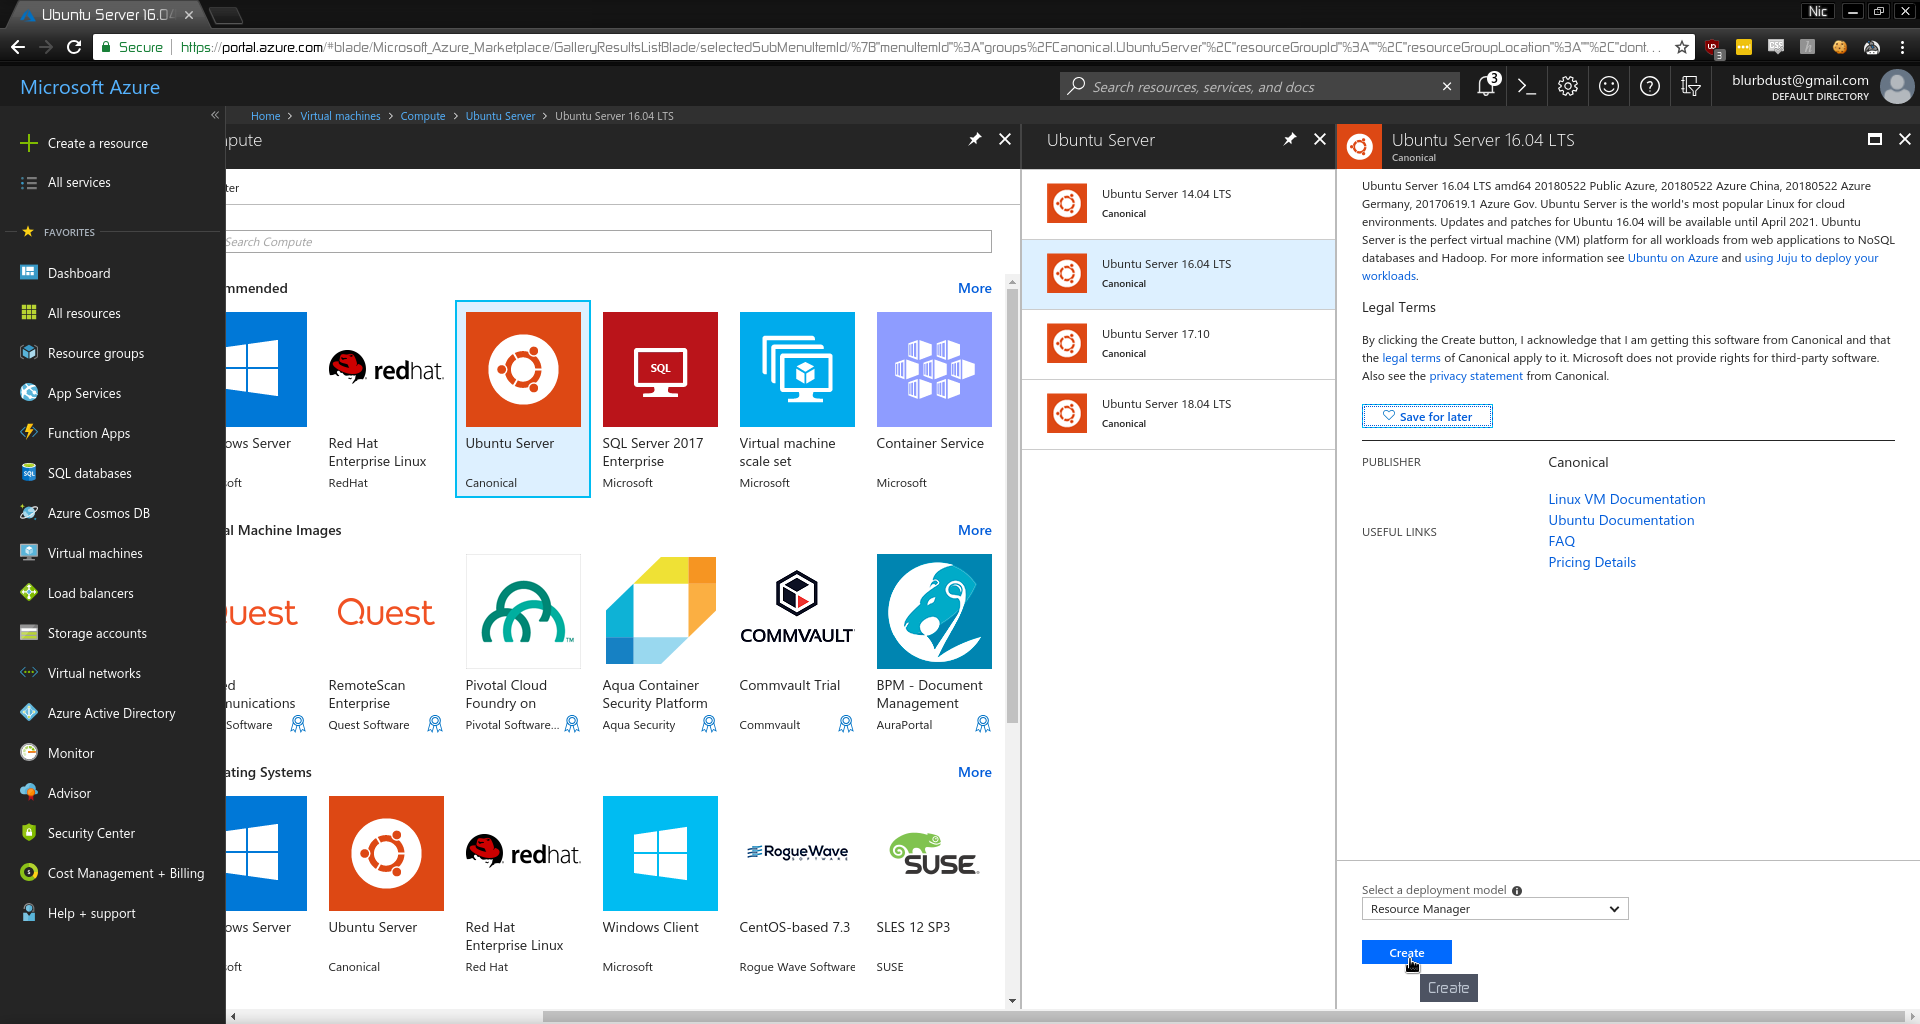The image size is (1920, 1024).
Task: Click the Advisor icon in the sidebar
Action: 29,792
